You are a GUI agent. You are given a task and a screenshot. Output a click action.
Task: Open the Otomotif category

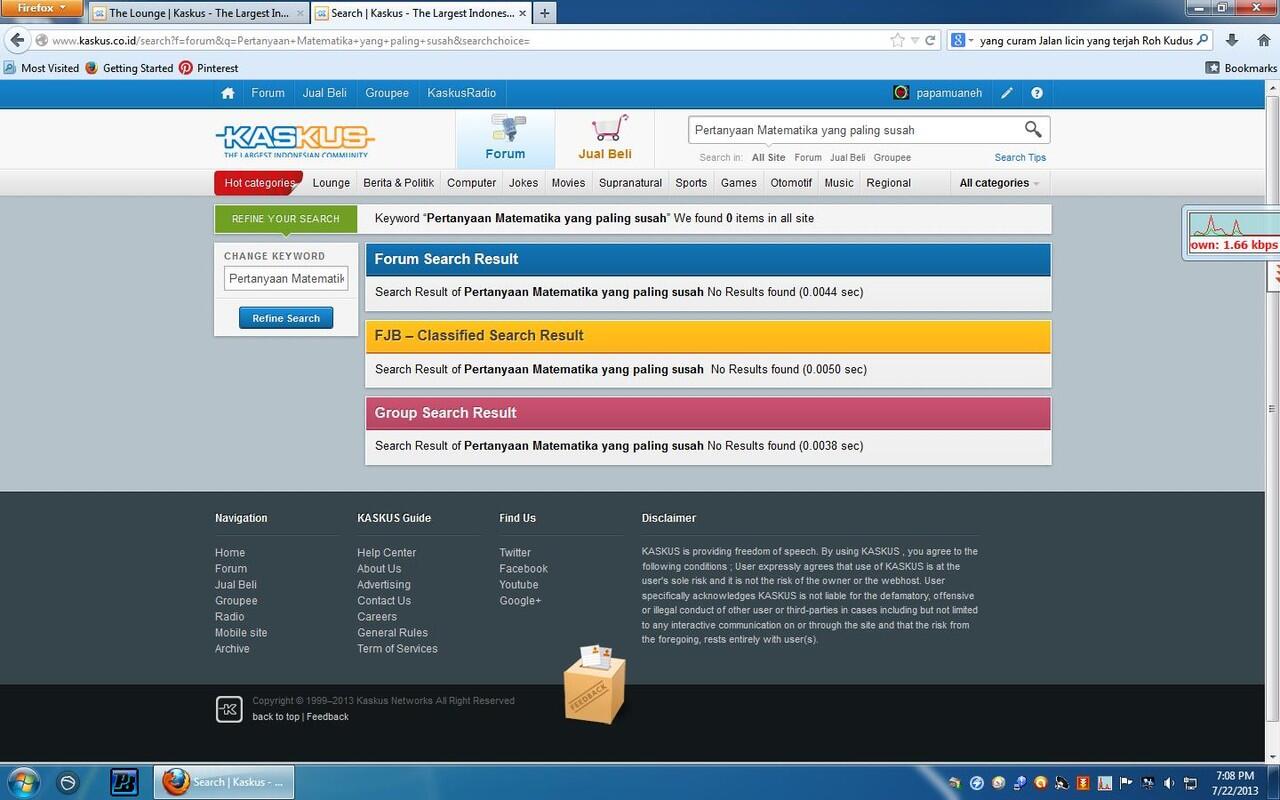791,183
